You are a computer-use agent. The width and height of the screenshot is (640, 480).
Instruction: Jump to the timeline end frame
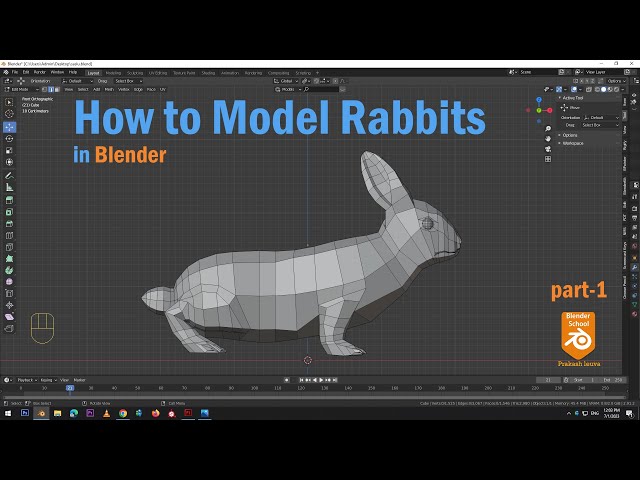pyautogui.click(x=335, y=380)
